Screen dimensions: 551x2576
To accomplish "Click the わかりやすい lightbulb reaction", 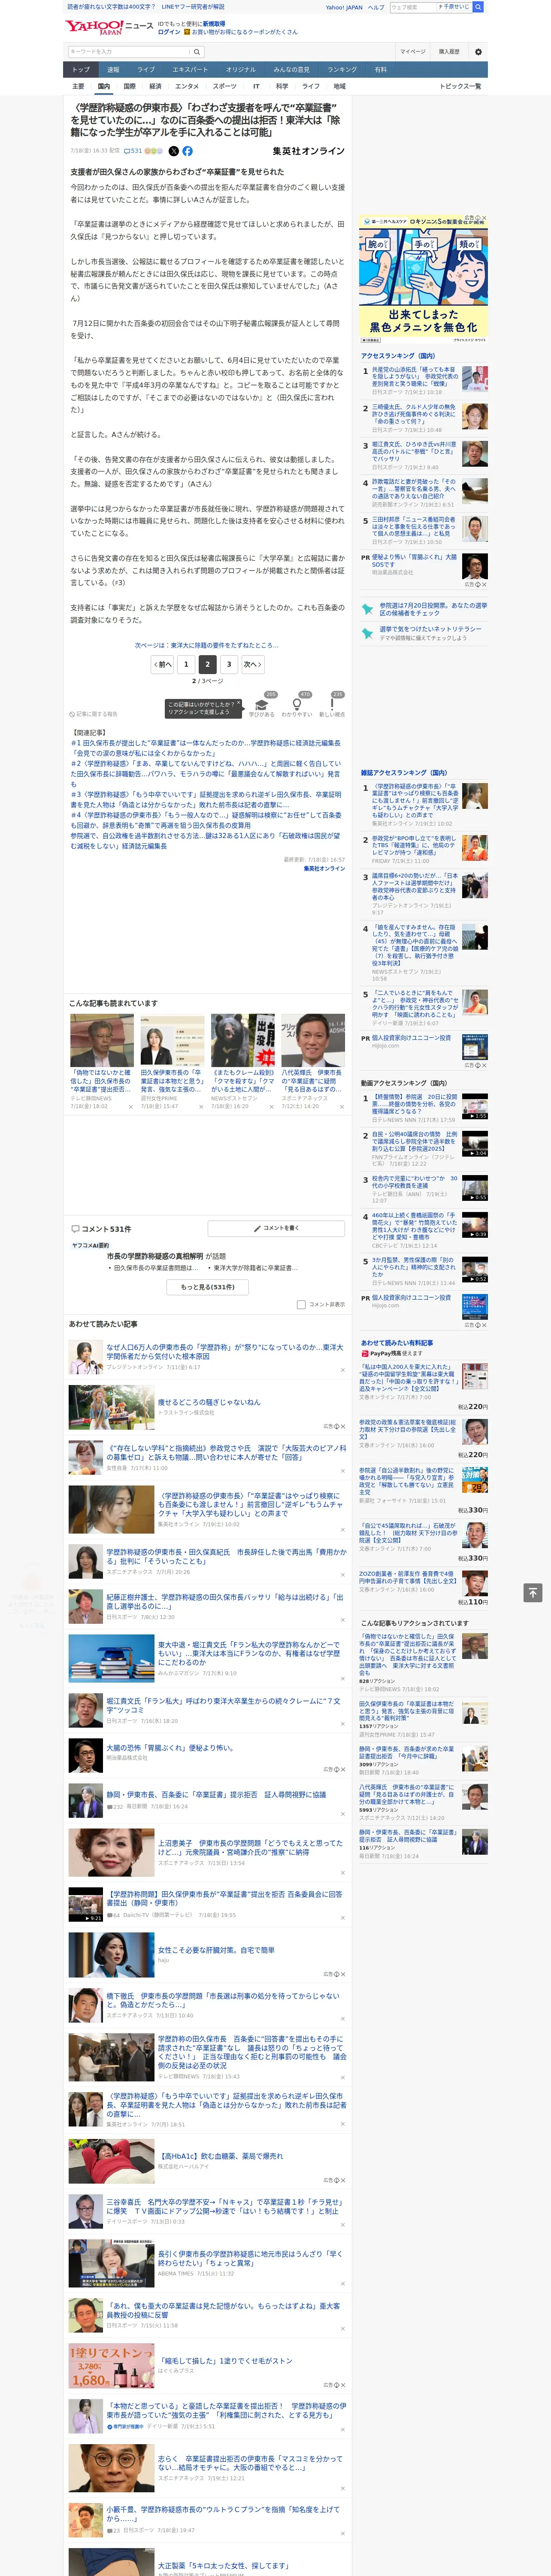I will point(297,705).
